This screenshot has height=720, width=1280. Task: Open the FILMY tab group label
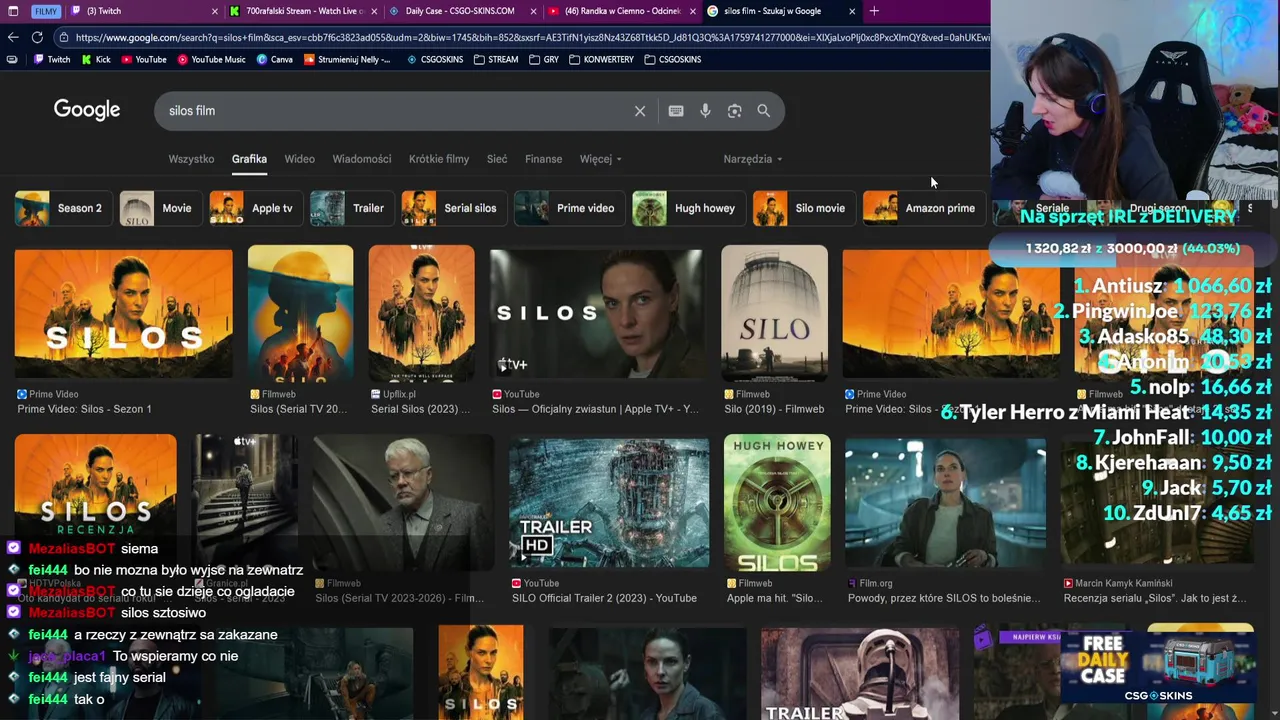pyautogui.click(x=45, y=11)
